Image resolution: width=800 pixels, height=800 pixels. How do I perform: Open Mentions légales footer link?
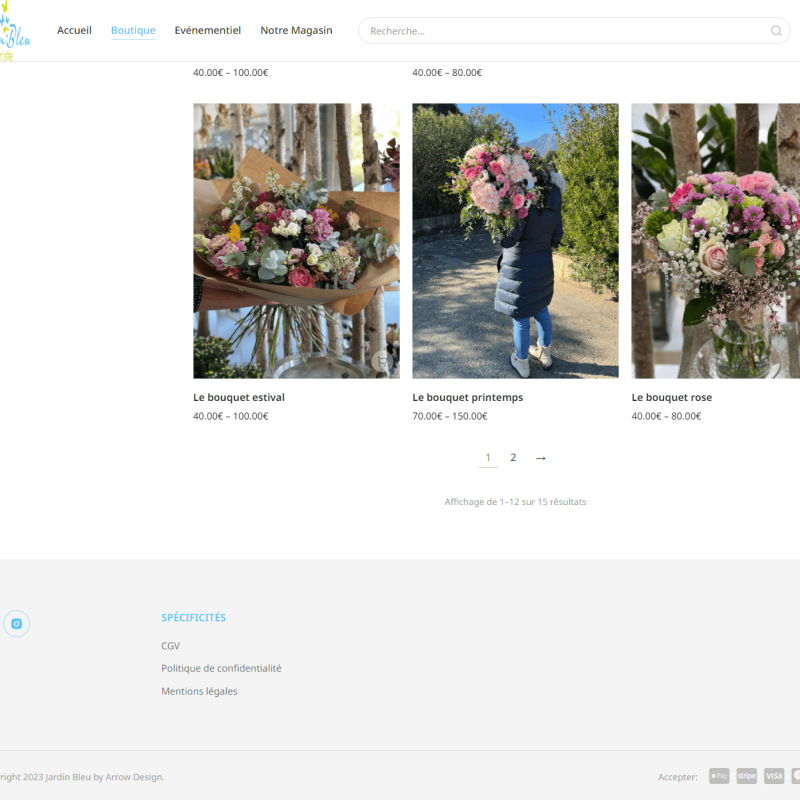(x=199, y=691)
